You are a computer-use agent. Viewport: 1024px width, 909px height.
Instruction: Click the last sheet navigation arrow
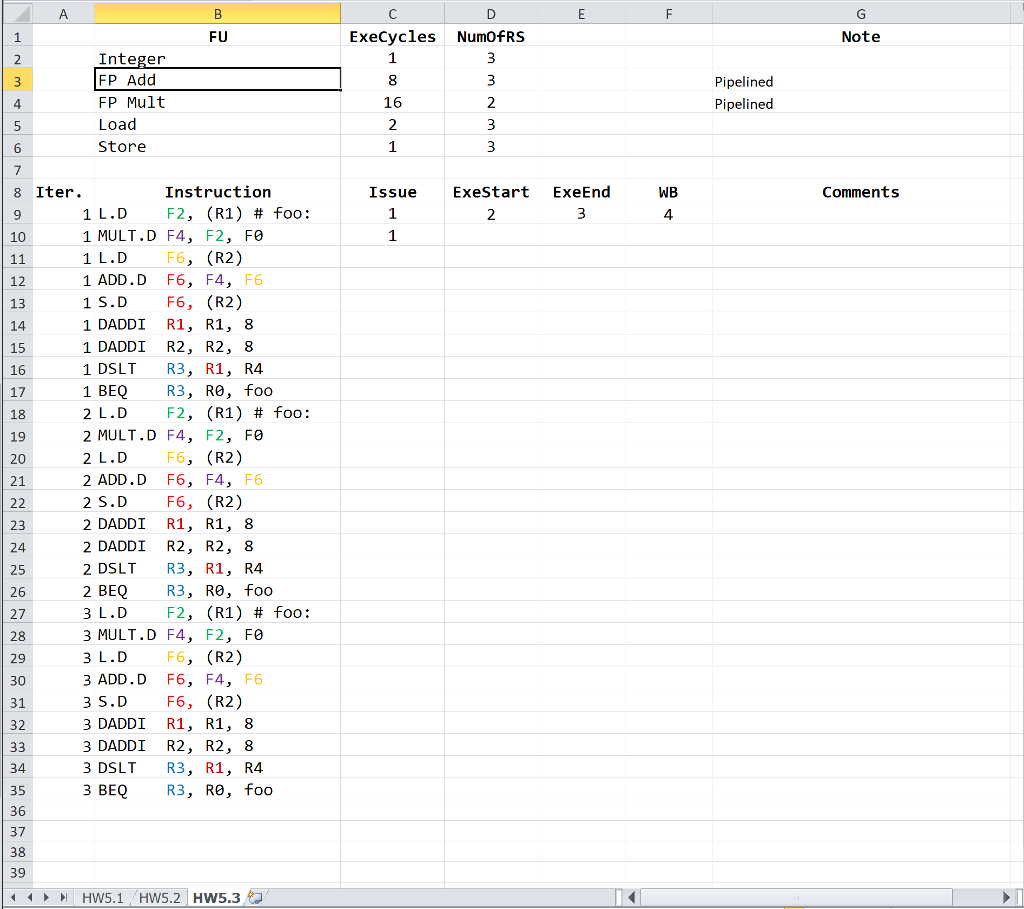64,898
